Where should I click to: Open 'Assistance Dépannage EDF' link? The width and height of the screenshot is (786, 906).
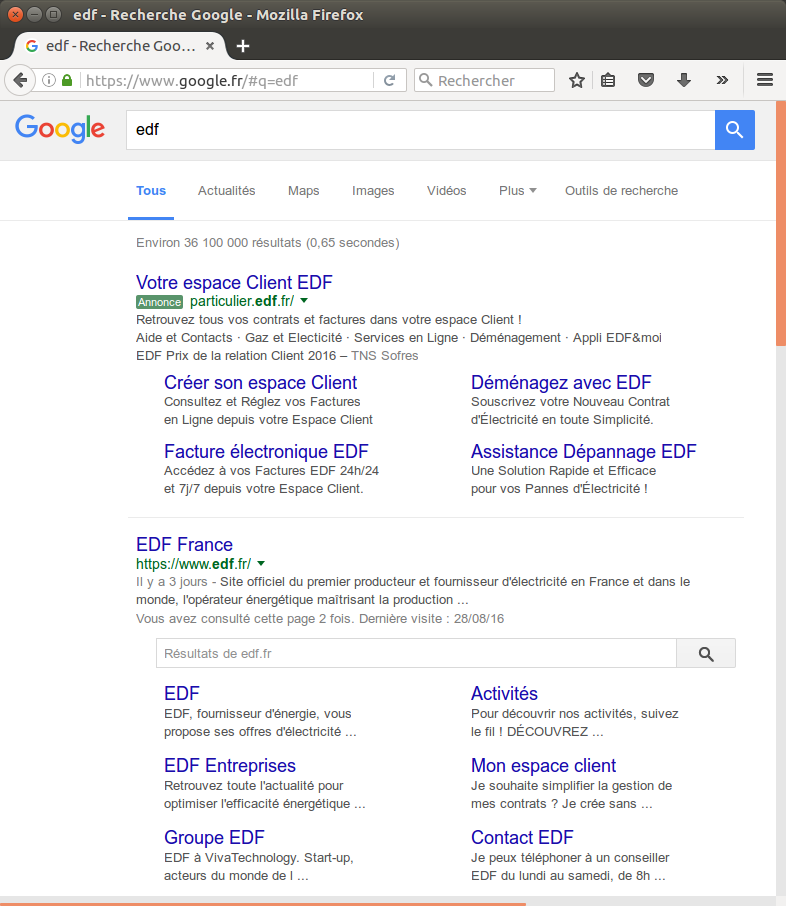pos(583,451)
